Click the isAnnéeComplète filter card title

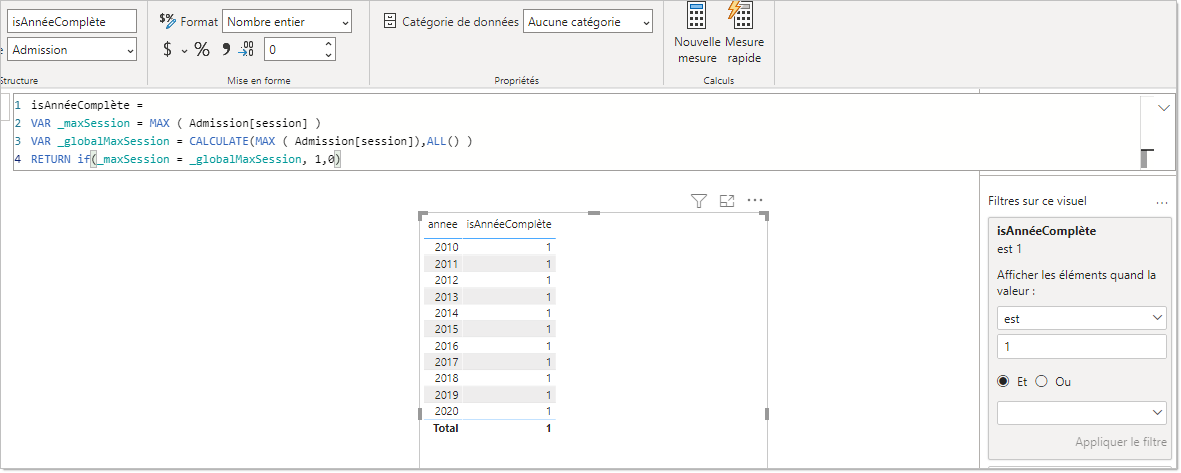(x=1046, y=231)
